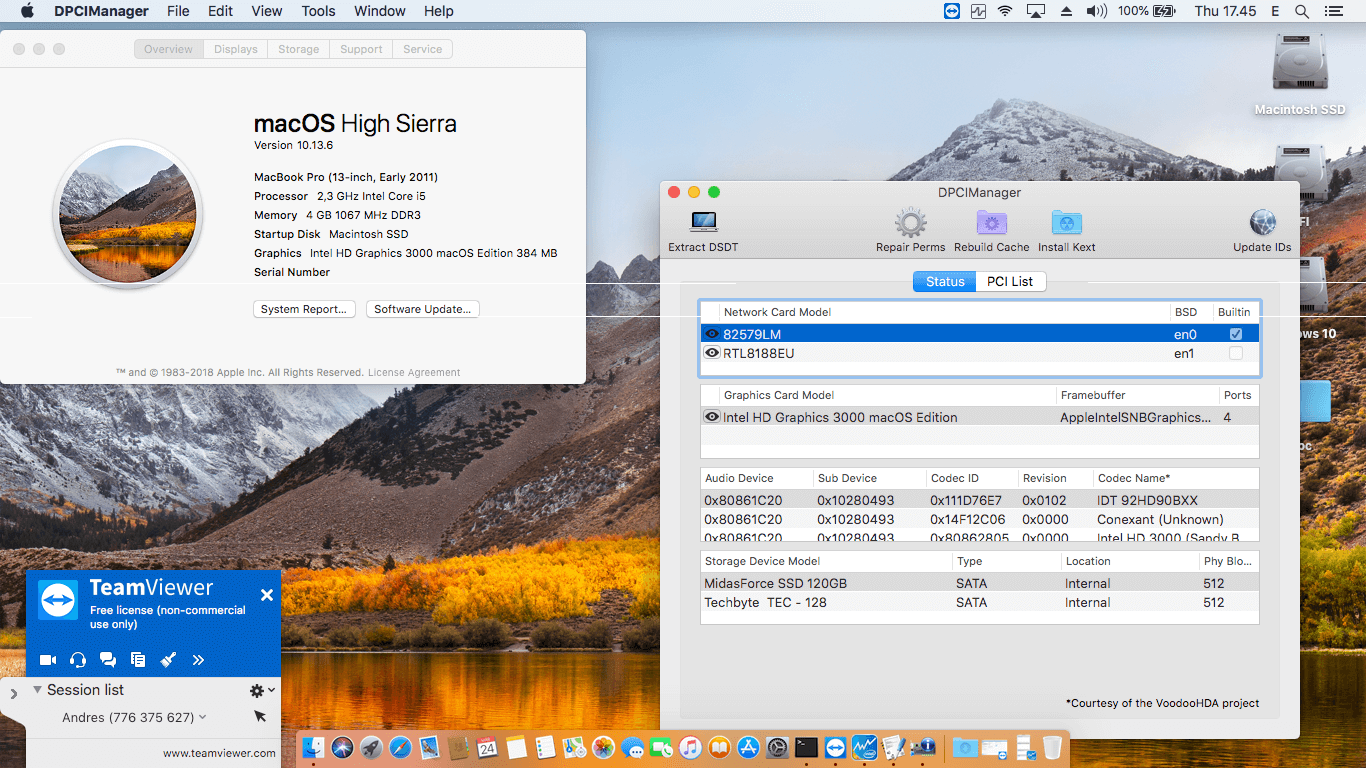Open TeamViewer chat icon
Image resolution: width=1366 pixels, height=768 pixels.
coord(108,660)
